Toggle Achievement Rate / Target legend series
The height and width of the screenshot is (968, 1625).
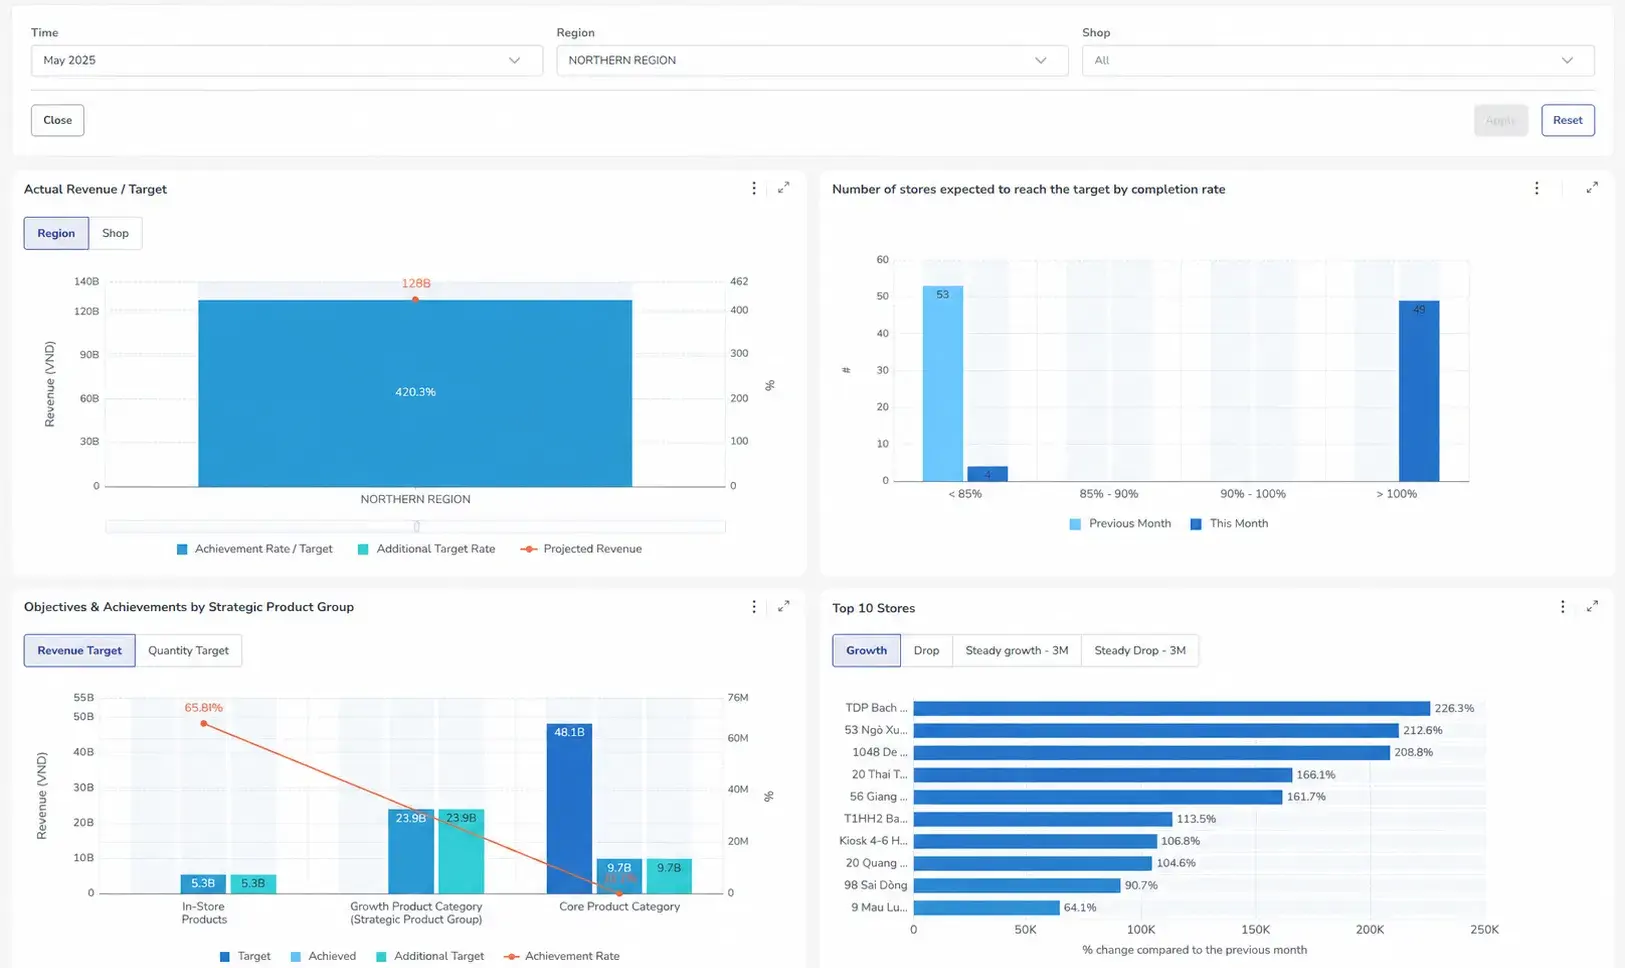point(254,549)
